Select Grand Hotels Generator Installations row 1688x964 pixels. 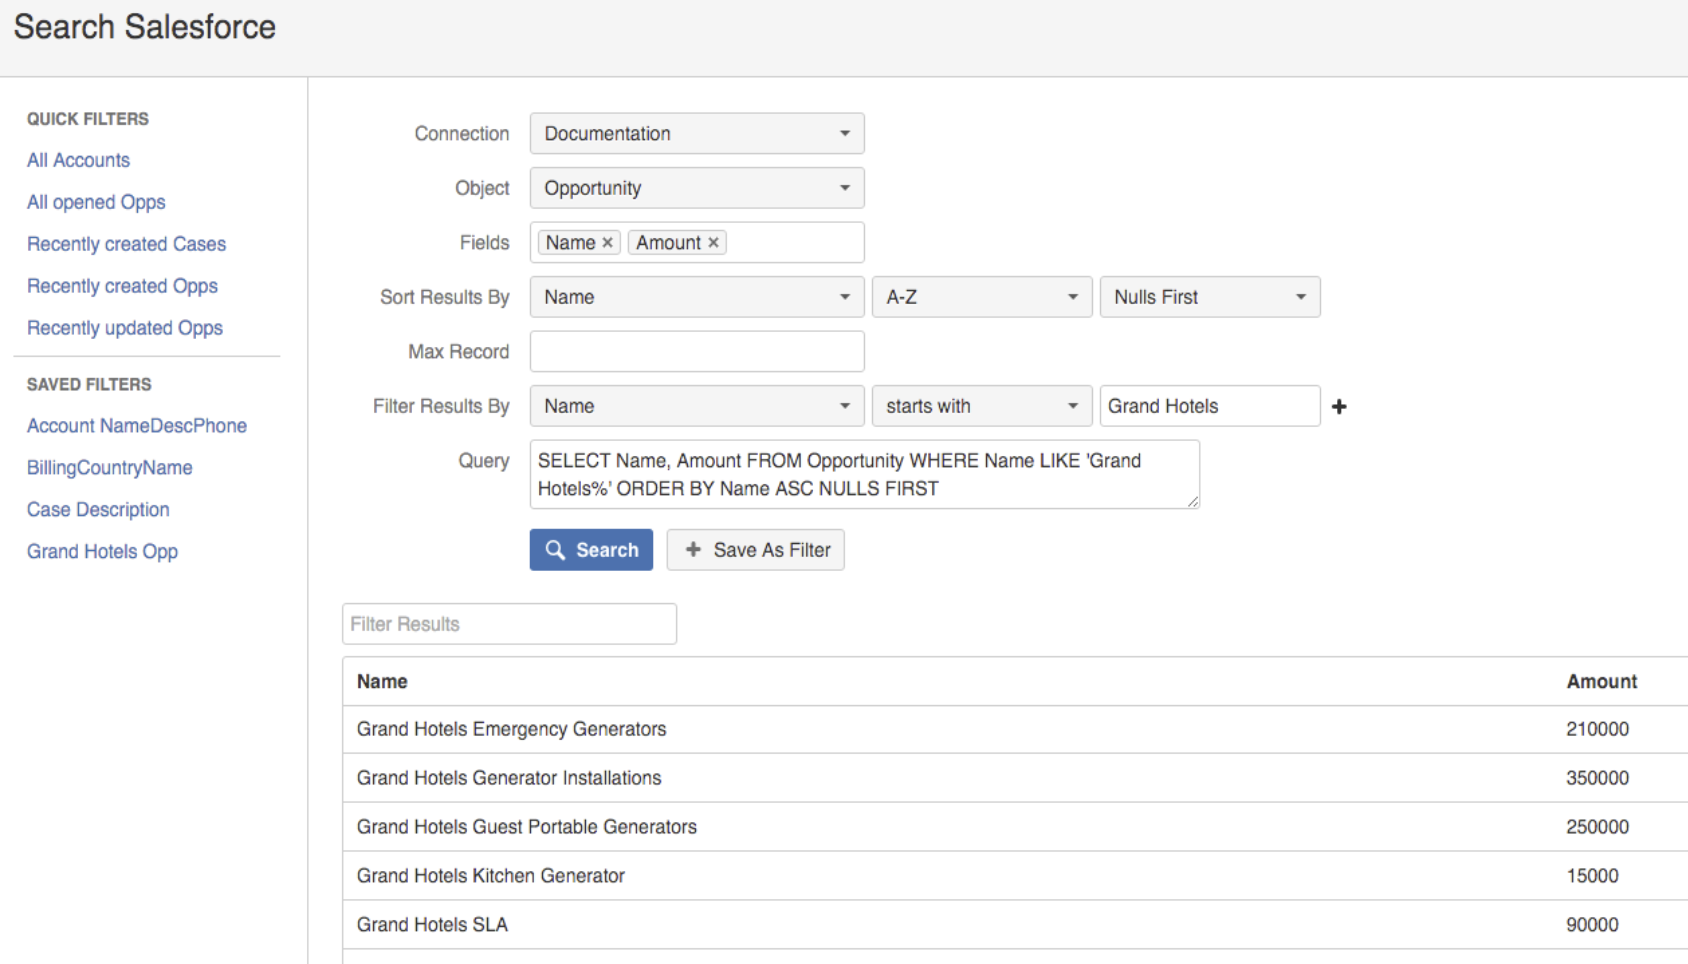tap(1015, 778)
